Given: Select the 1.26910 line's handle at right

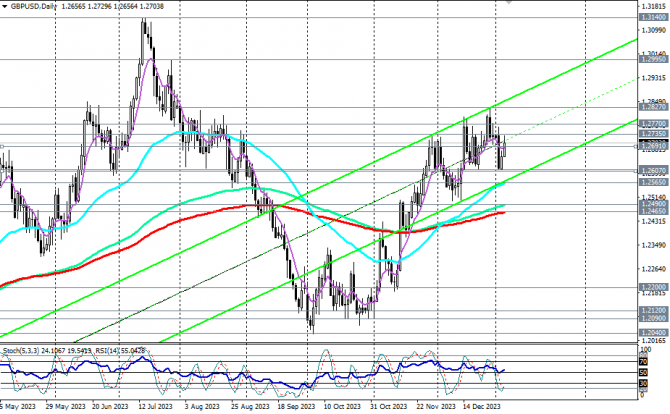Looking at the screenshot, I should (636, 146).
